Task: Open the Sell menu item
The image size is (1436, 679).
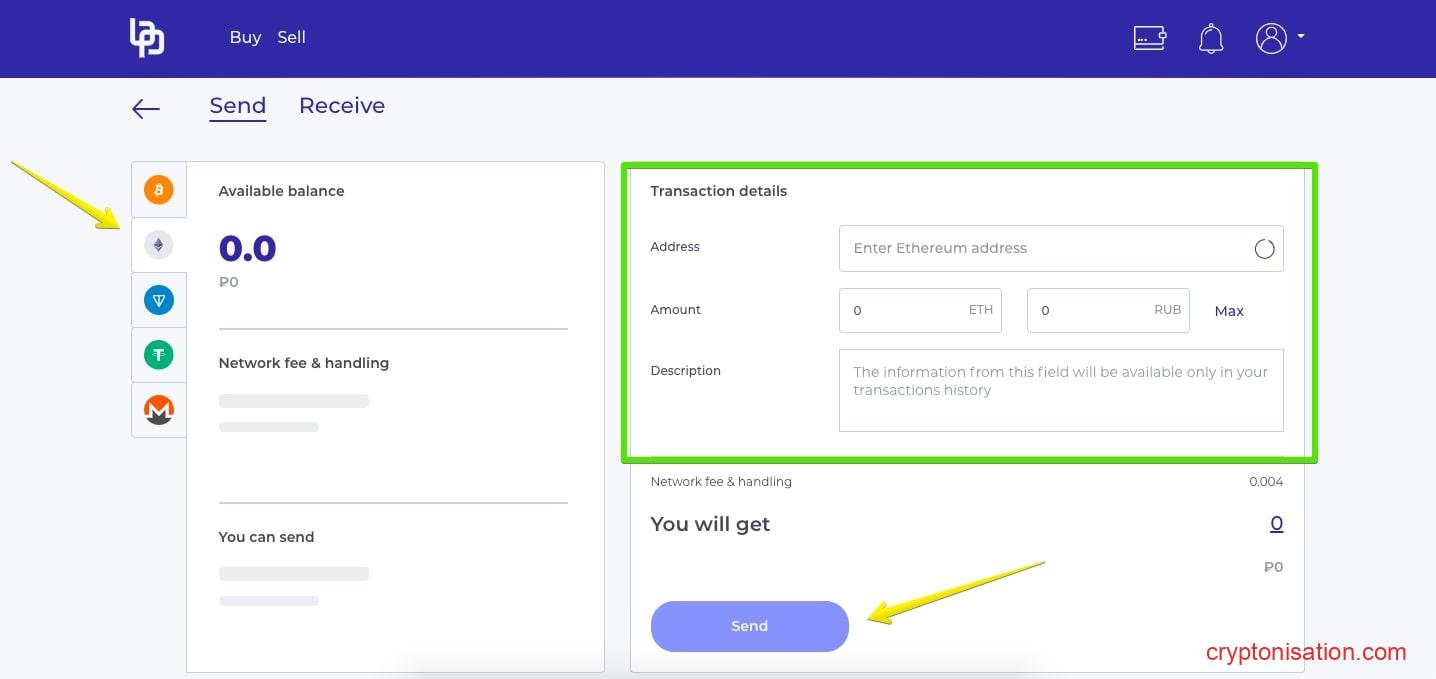Action: click(292, 37)
